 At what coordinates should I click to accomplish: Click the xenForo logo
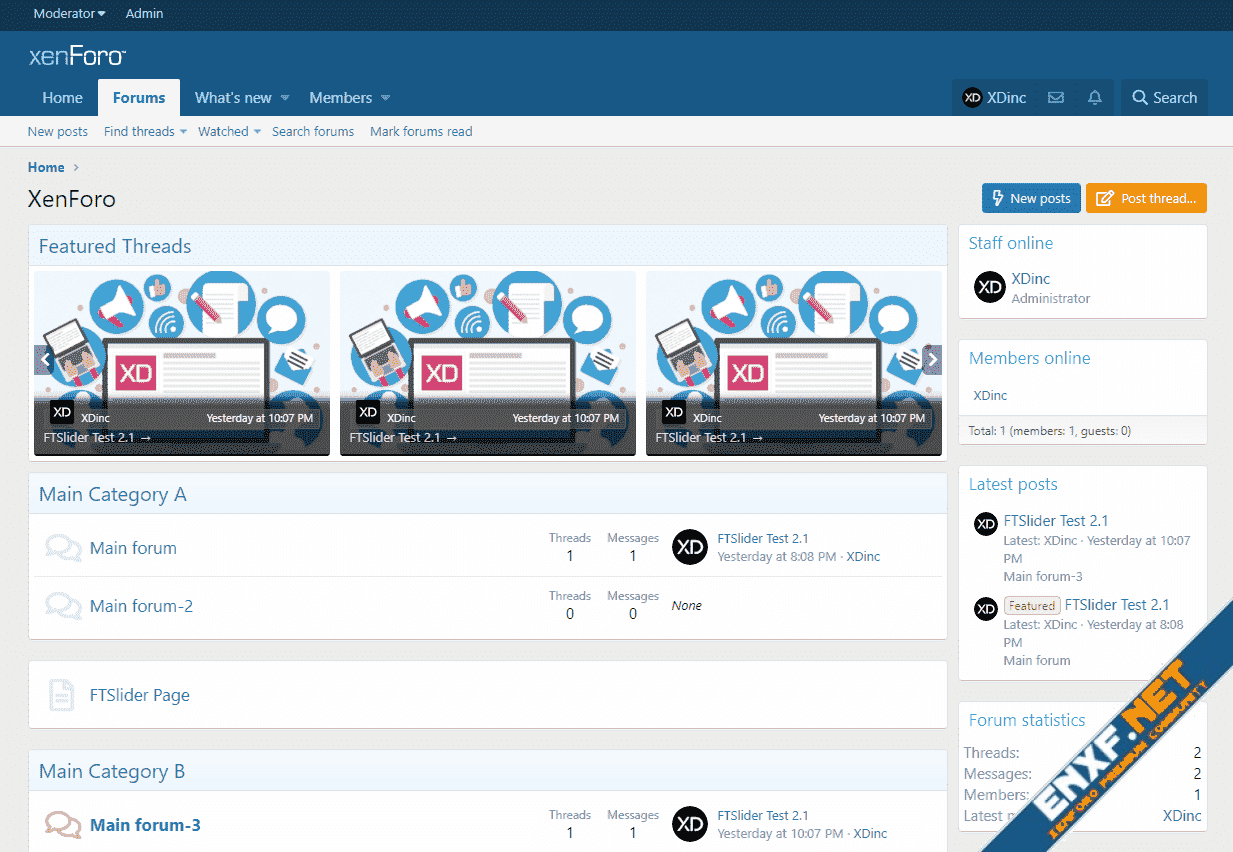click(x=77, y=57)
